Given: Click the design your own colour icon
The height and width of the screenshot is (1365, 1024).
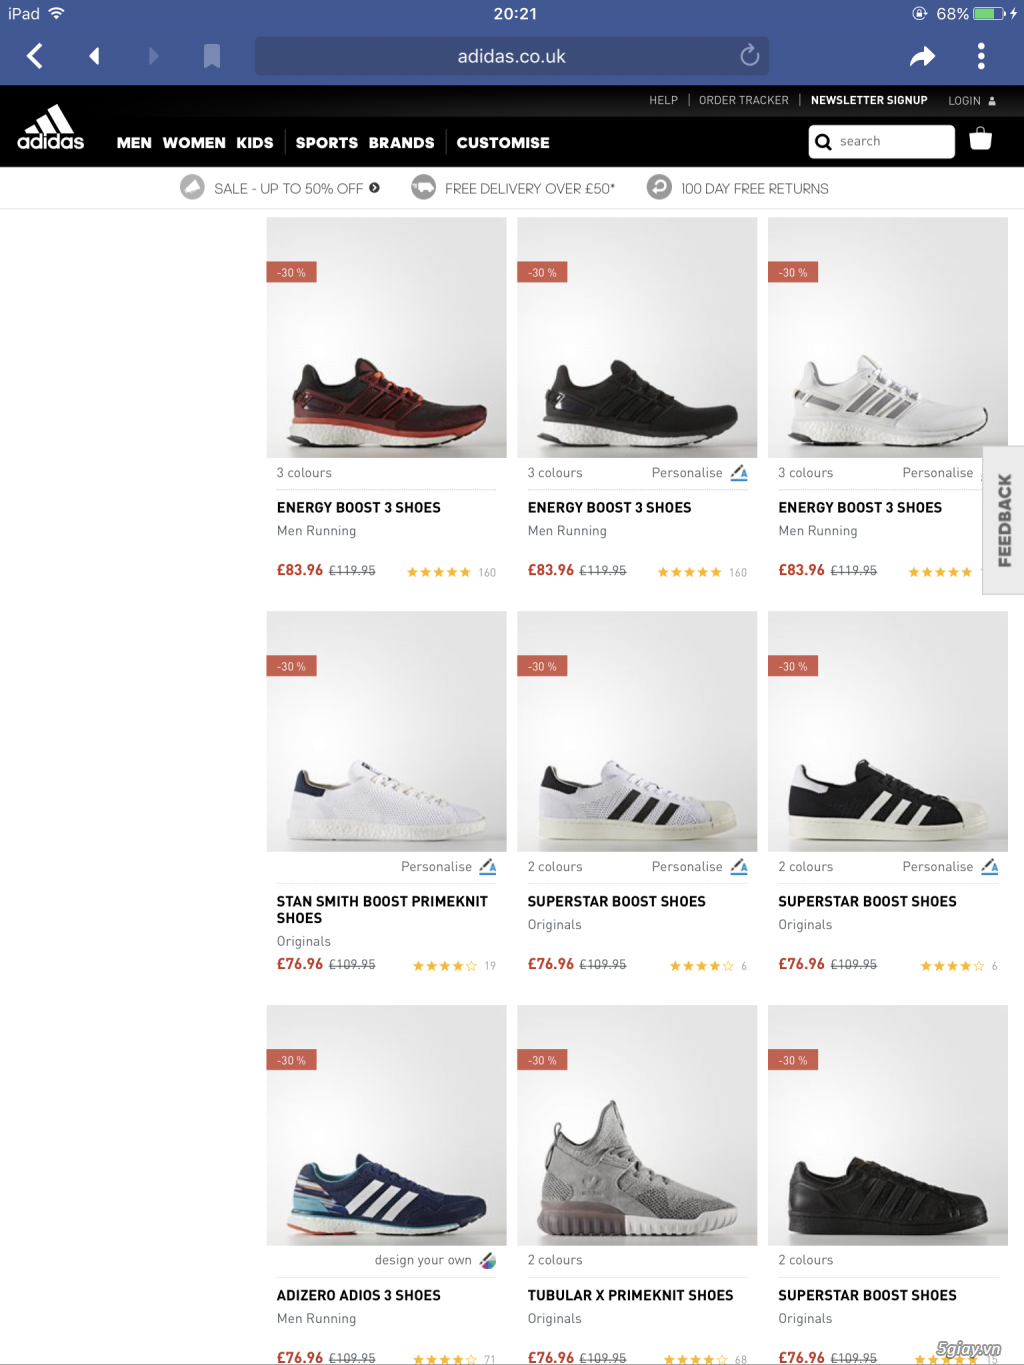Looking at the screenshot, I should [488, 1260].
